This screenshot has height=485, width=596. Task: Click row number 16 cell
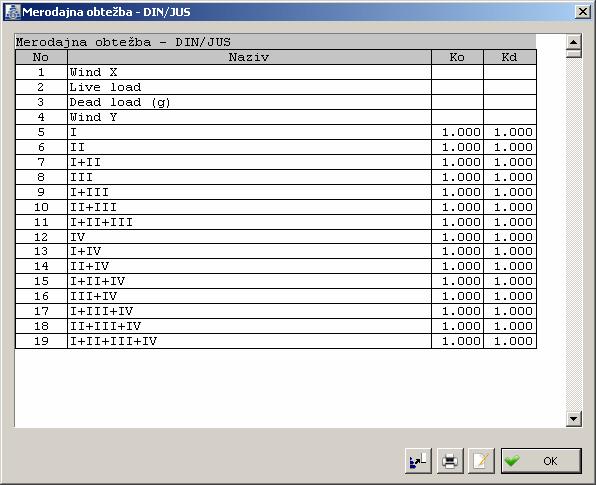click(x=41, y=296)
